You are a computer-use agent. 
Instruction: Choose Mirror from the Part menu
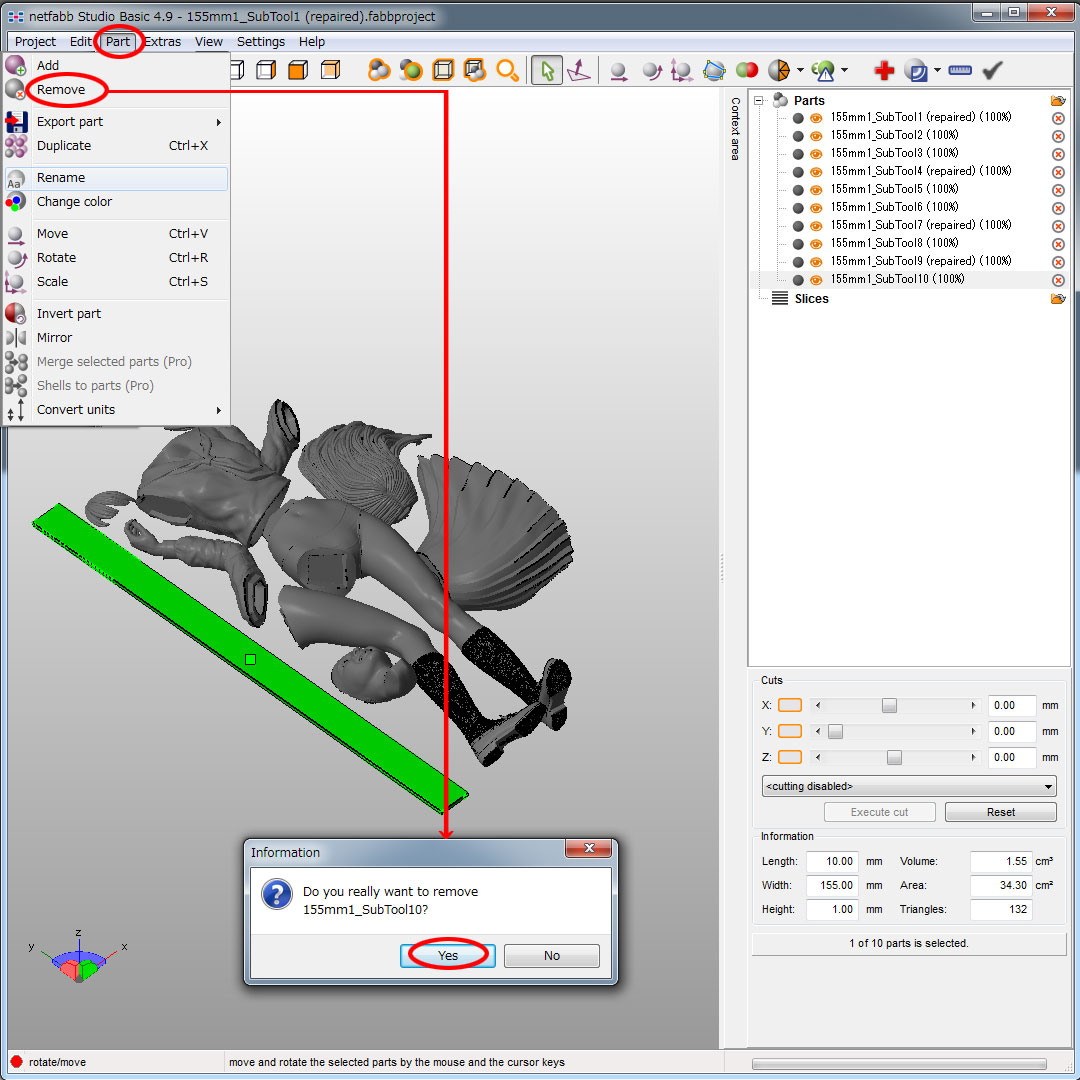[116, 338]
